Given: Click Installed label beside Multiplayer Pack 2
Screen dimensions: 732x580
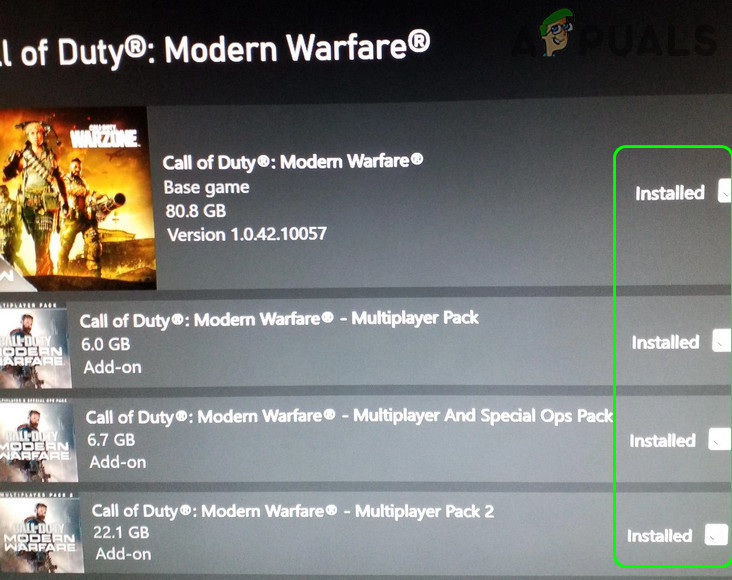Looking at the screenshot, I should point(659,536).
